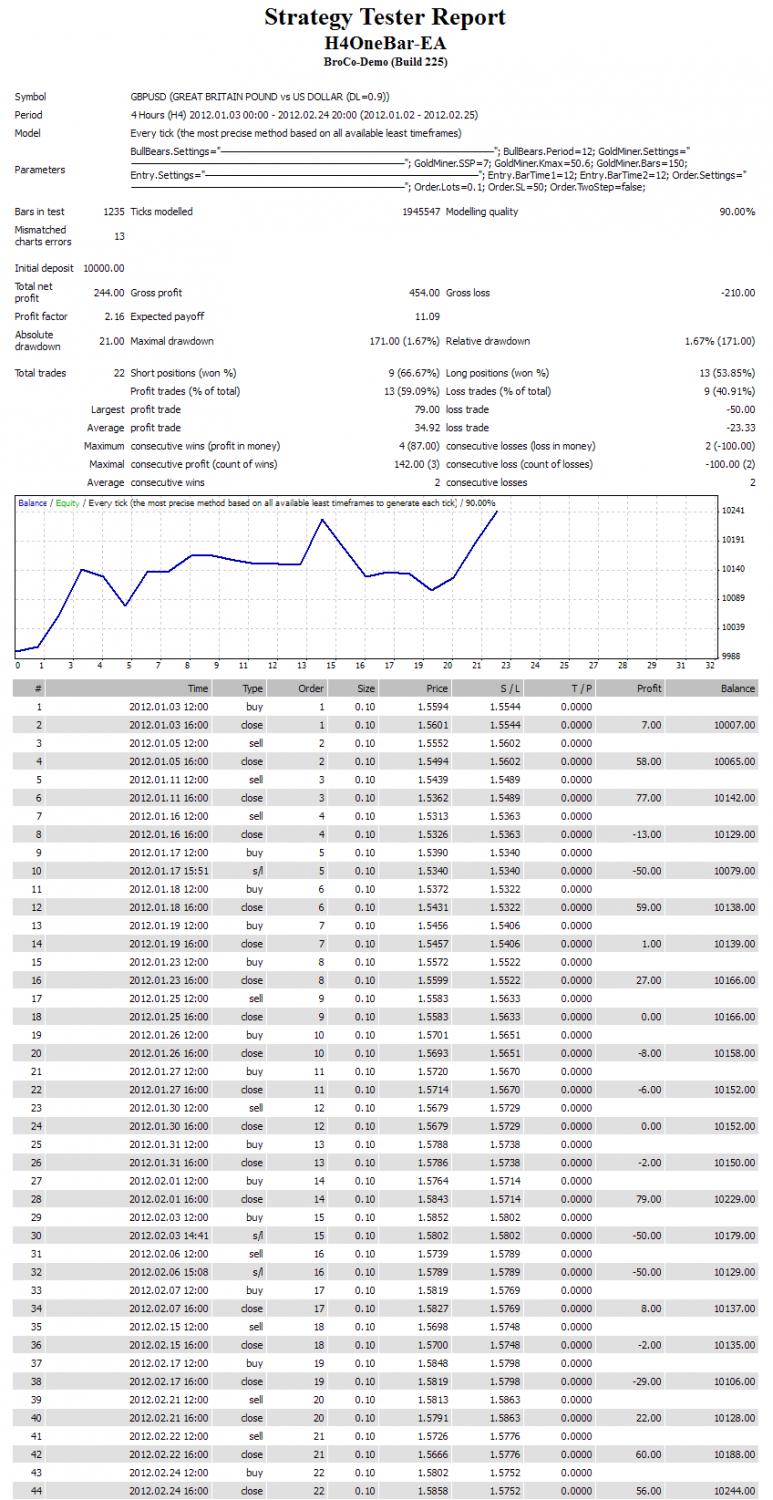Click the final balance cell 10244.00
Screen dimensions: 773x1500
coord(736,1491)
